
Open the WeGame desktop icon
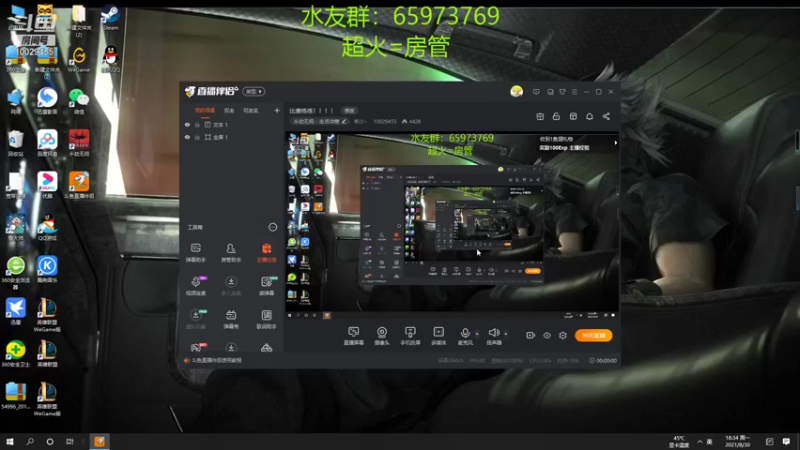[x=79, y=59]
